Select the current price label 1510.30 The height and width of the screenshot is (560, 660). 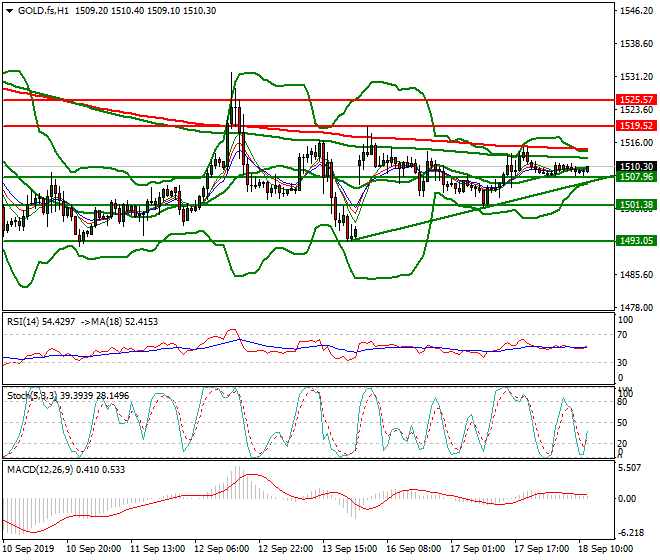[x=636, y=167]
